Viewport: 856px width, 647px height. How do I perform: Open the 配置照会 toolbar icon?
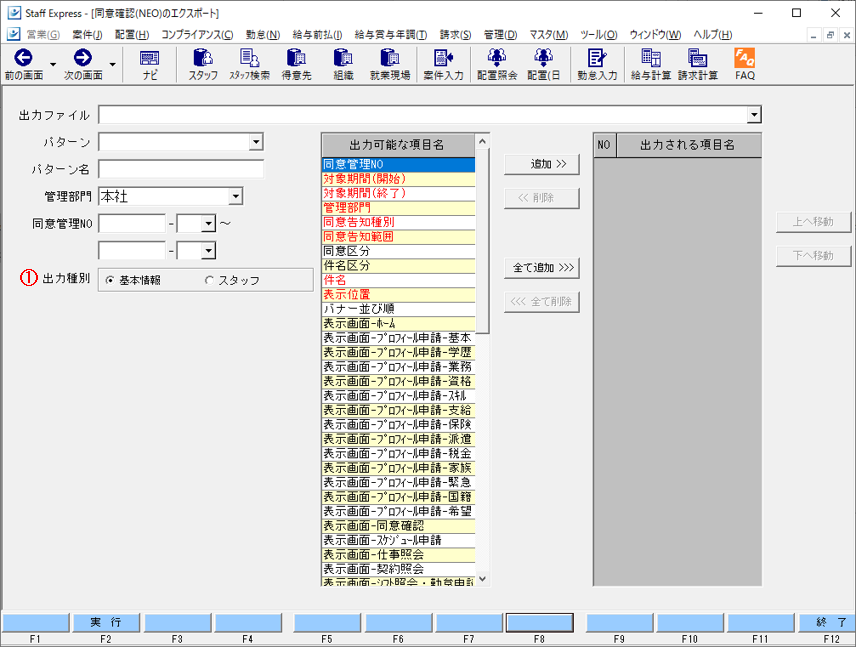[x=497, y=64]
